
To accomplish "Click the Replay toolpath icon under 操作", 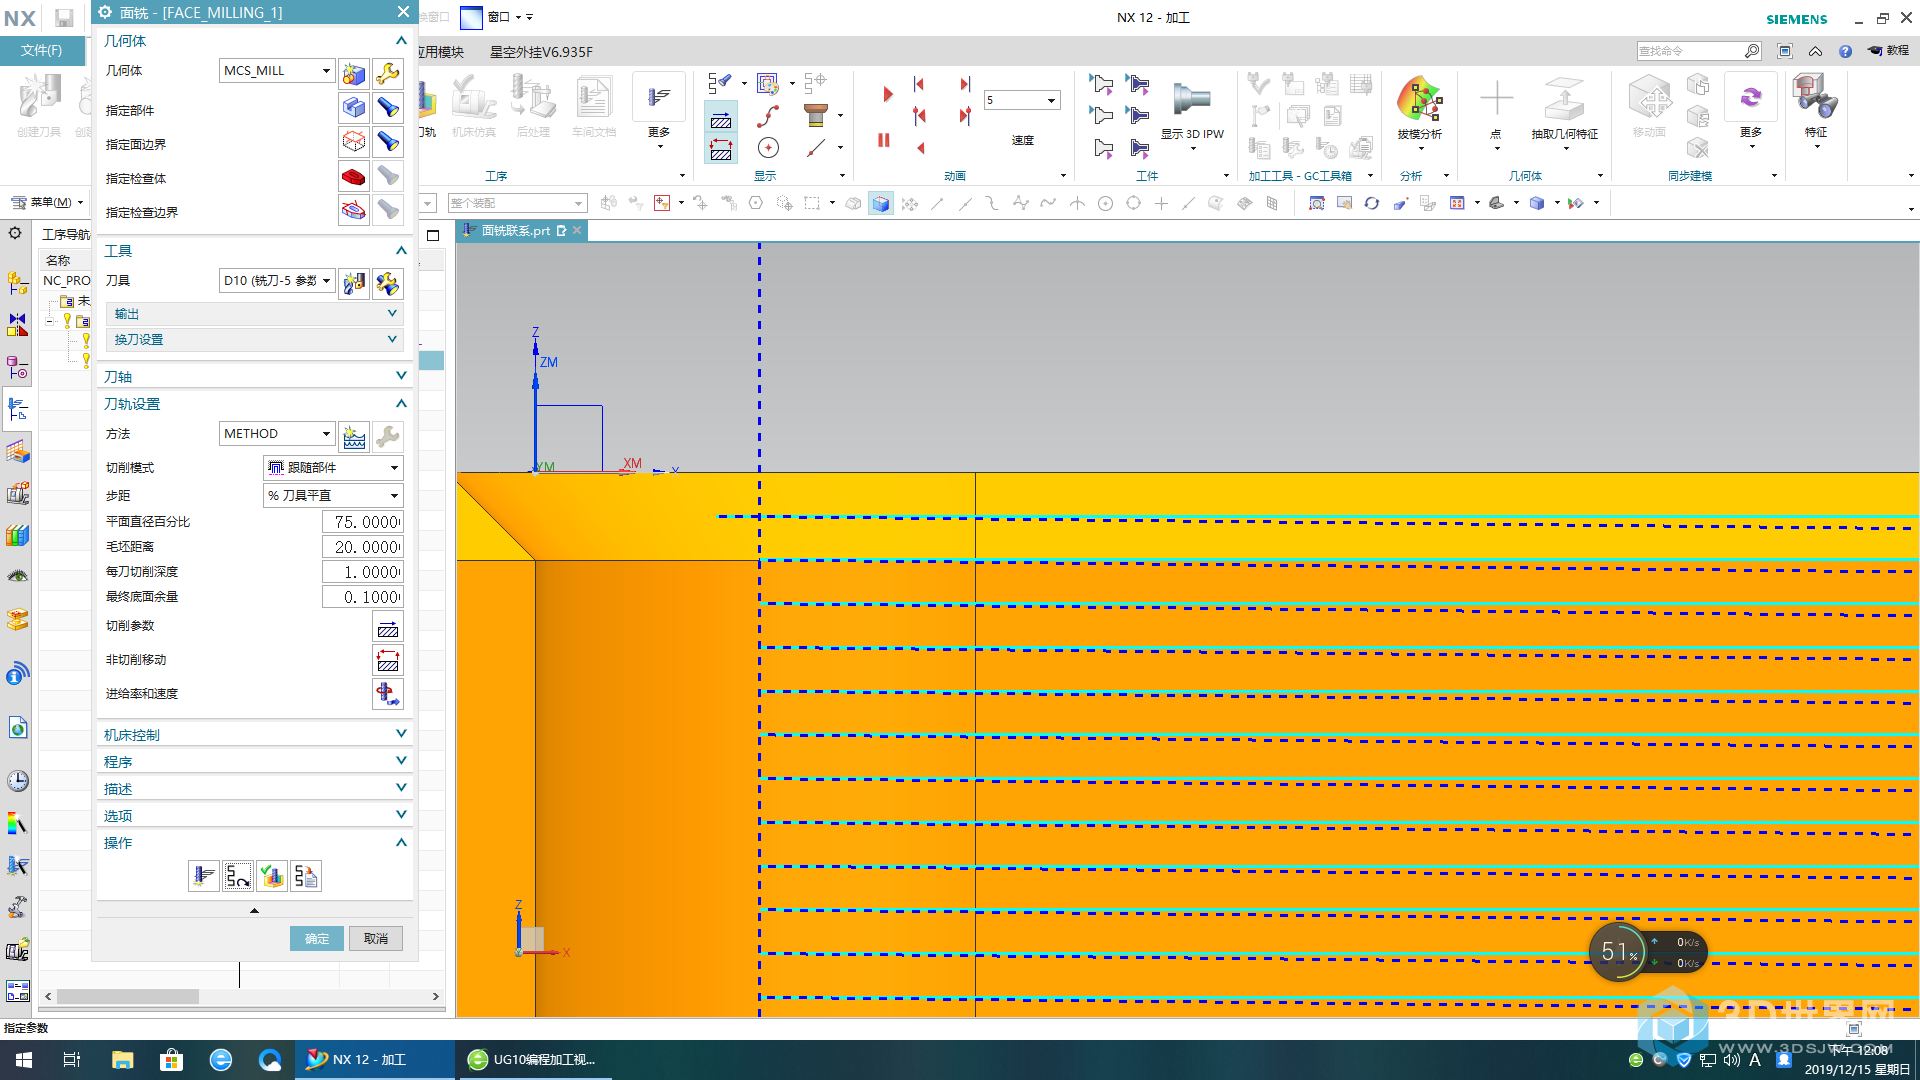I will click(x=238, y=876).
